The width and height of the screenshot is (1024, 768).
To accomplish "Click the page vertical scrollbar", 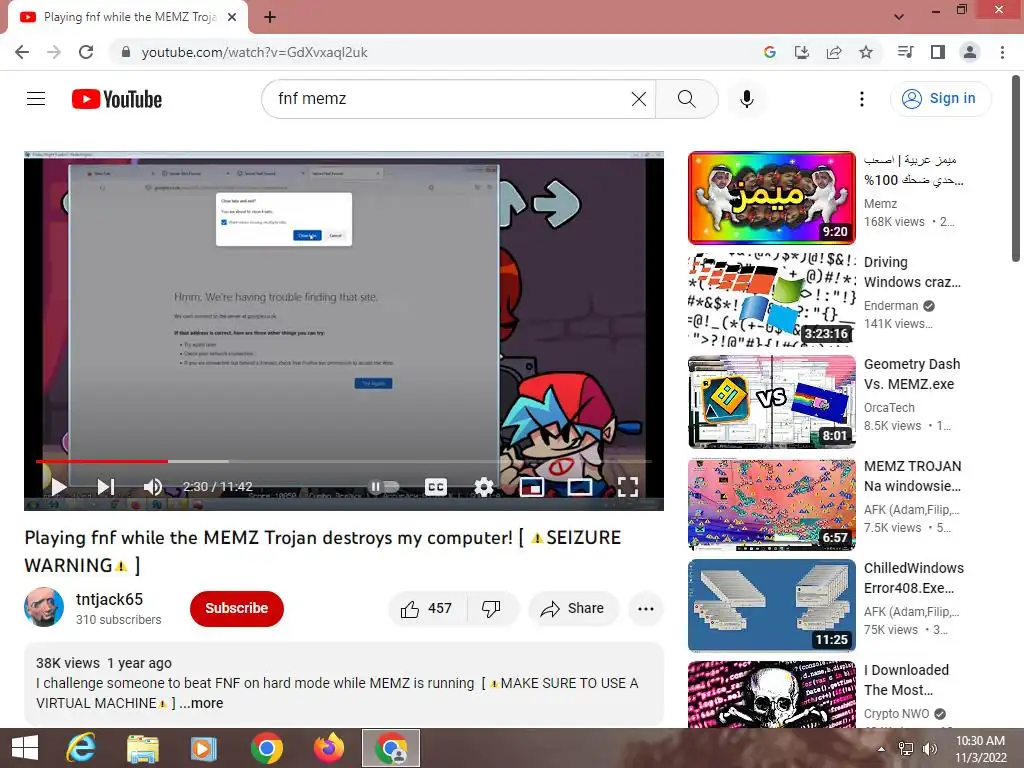I will 1016,170.
